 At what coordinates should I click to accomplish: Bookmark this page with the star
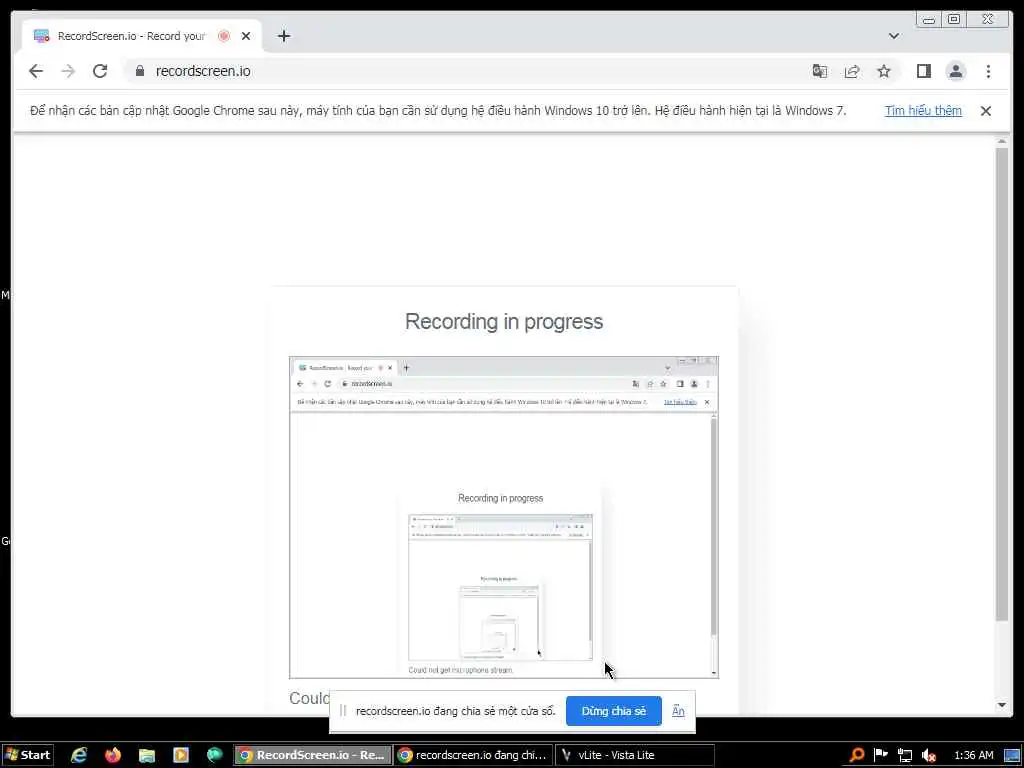click(884, 71)
